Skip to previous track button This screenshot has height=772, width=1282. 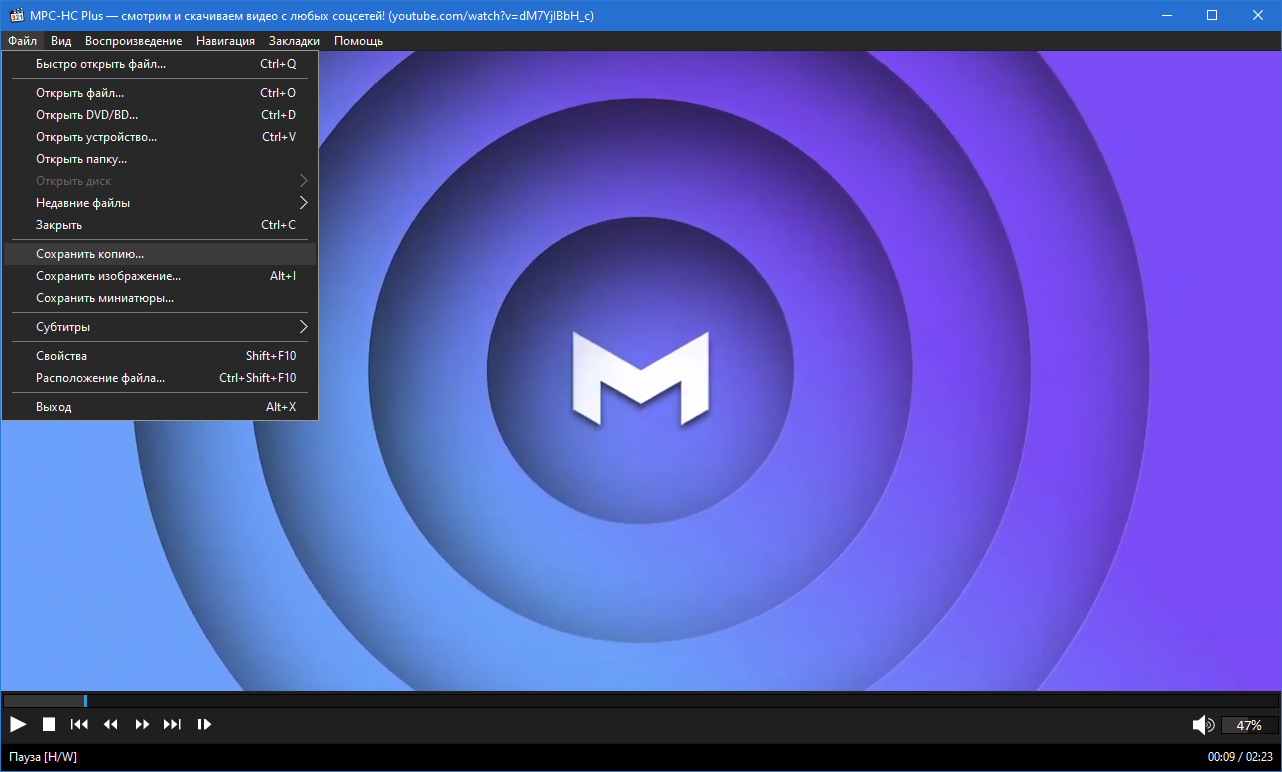click(80, 724)
